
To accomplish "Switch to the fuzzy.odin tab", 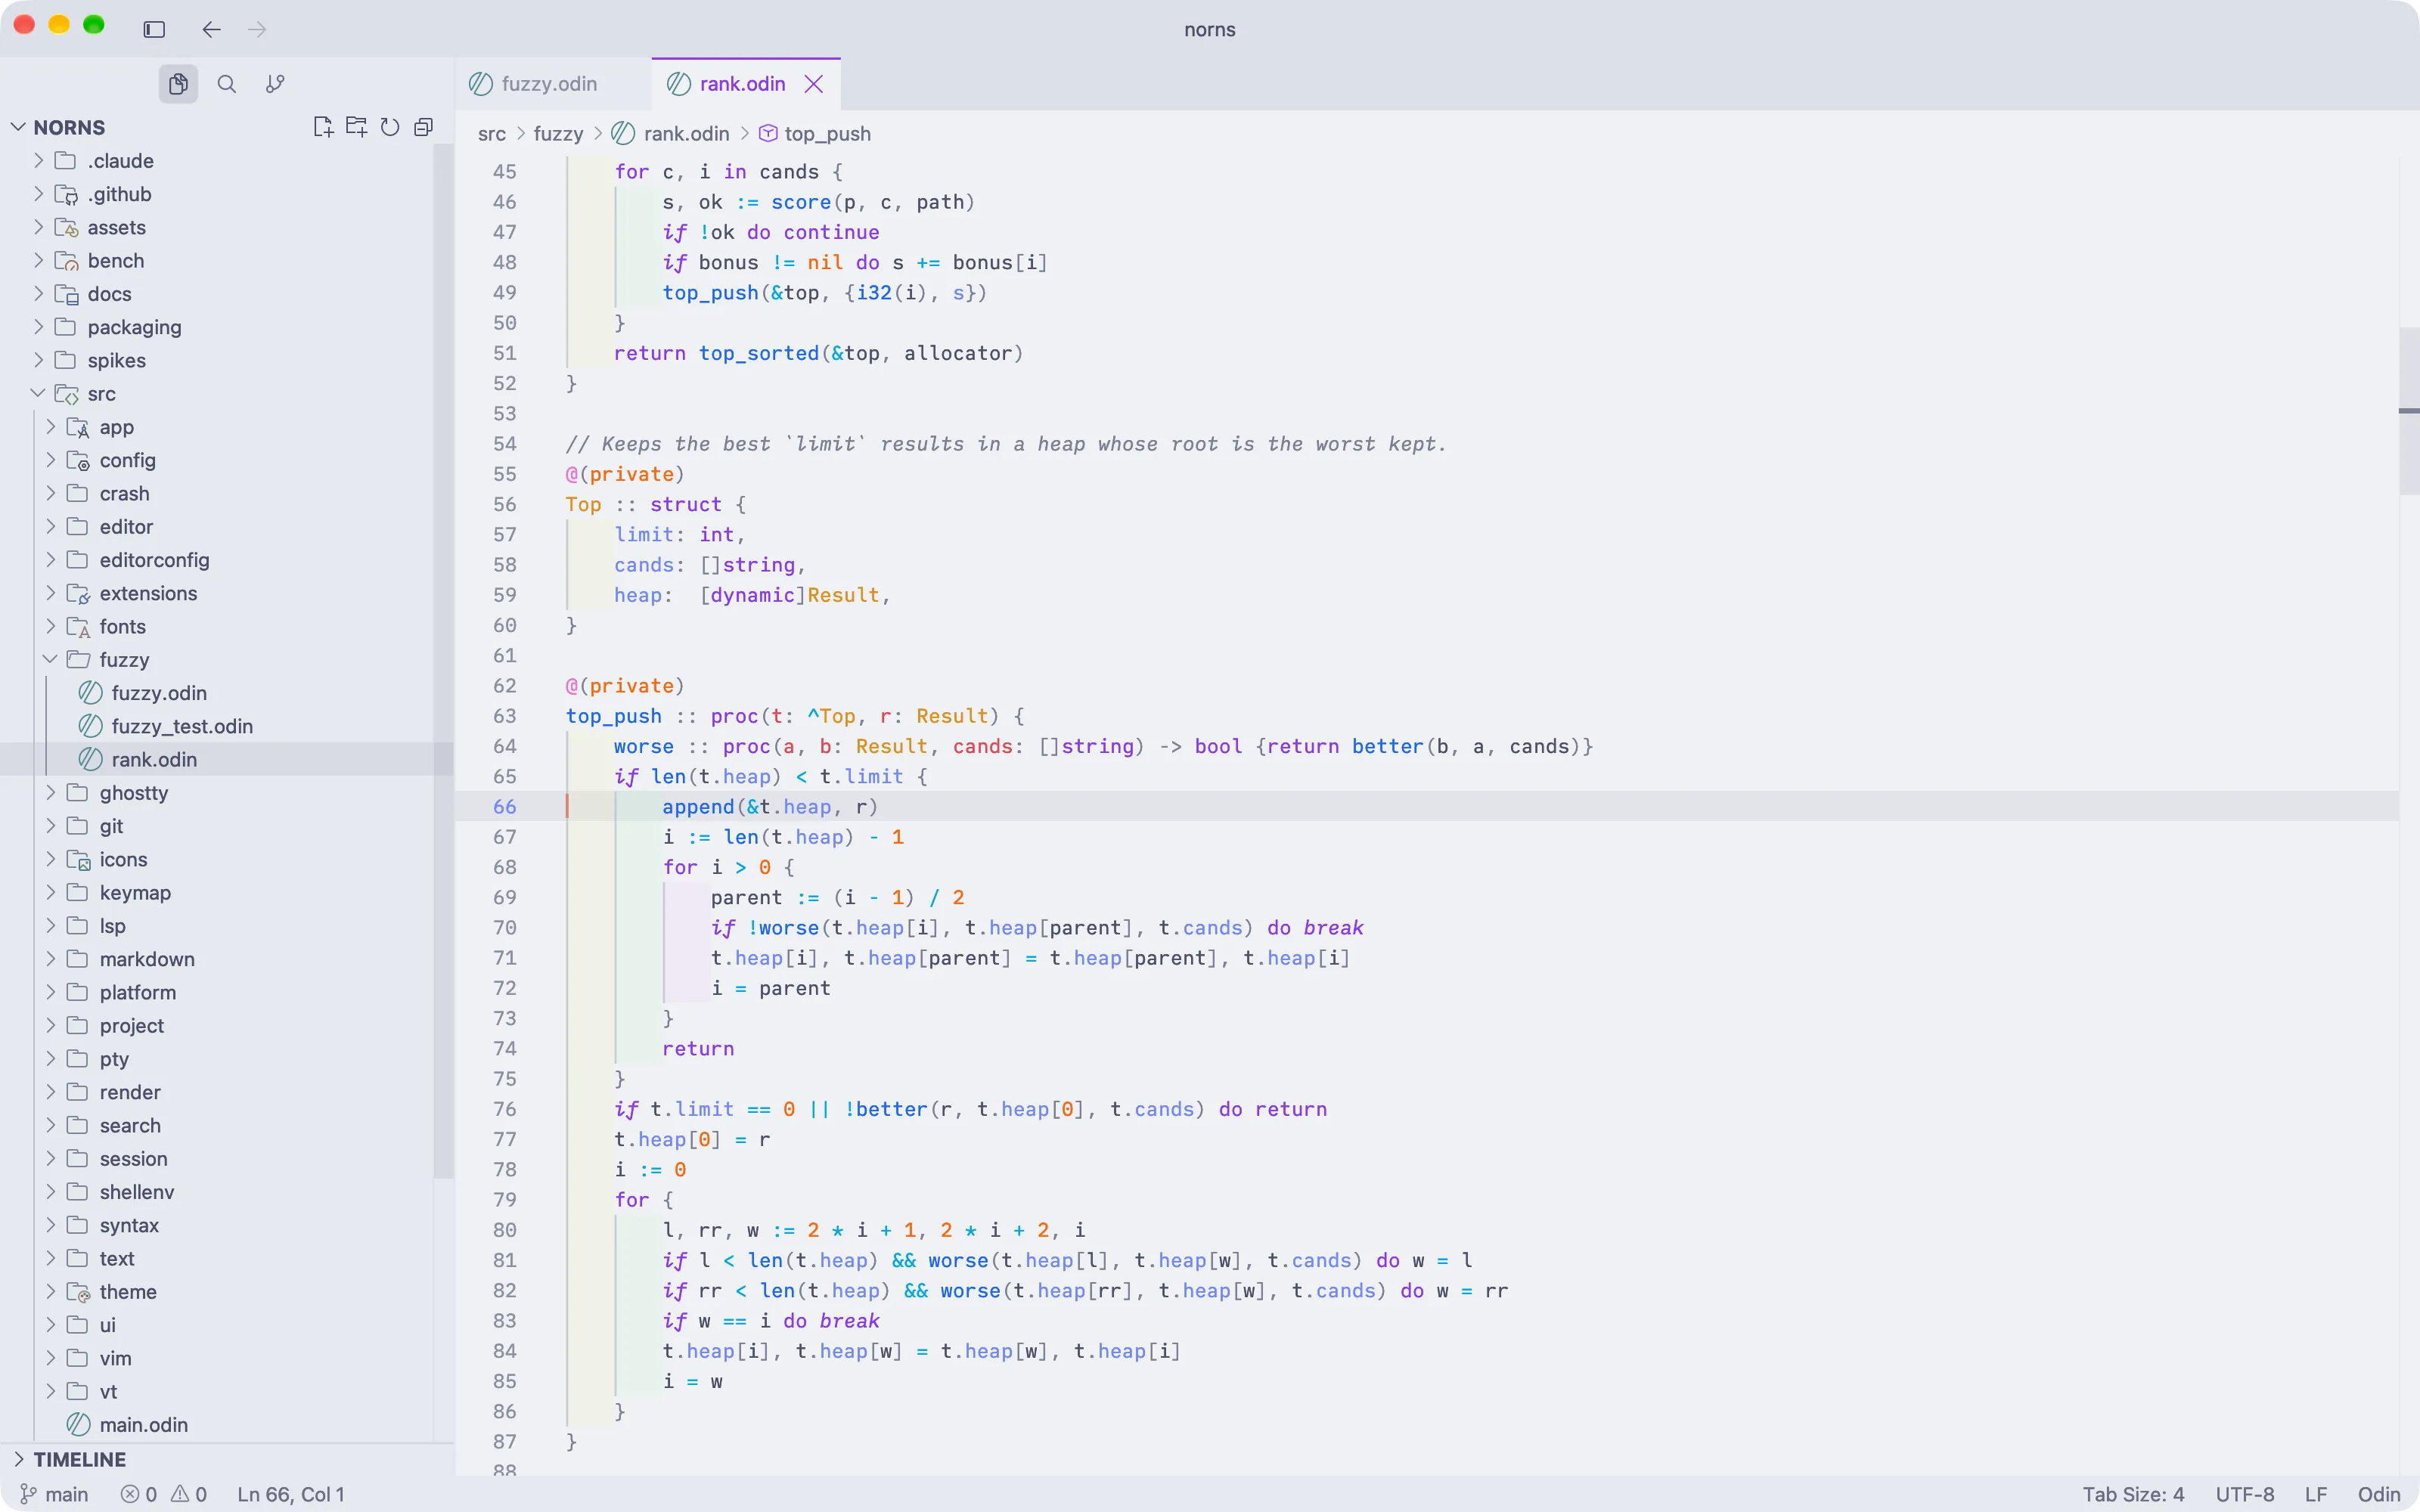I will (552, 84).
